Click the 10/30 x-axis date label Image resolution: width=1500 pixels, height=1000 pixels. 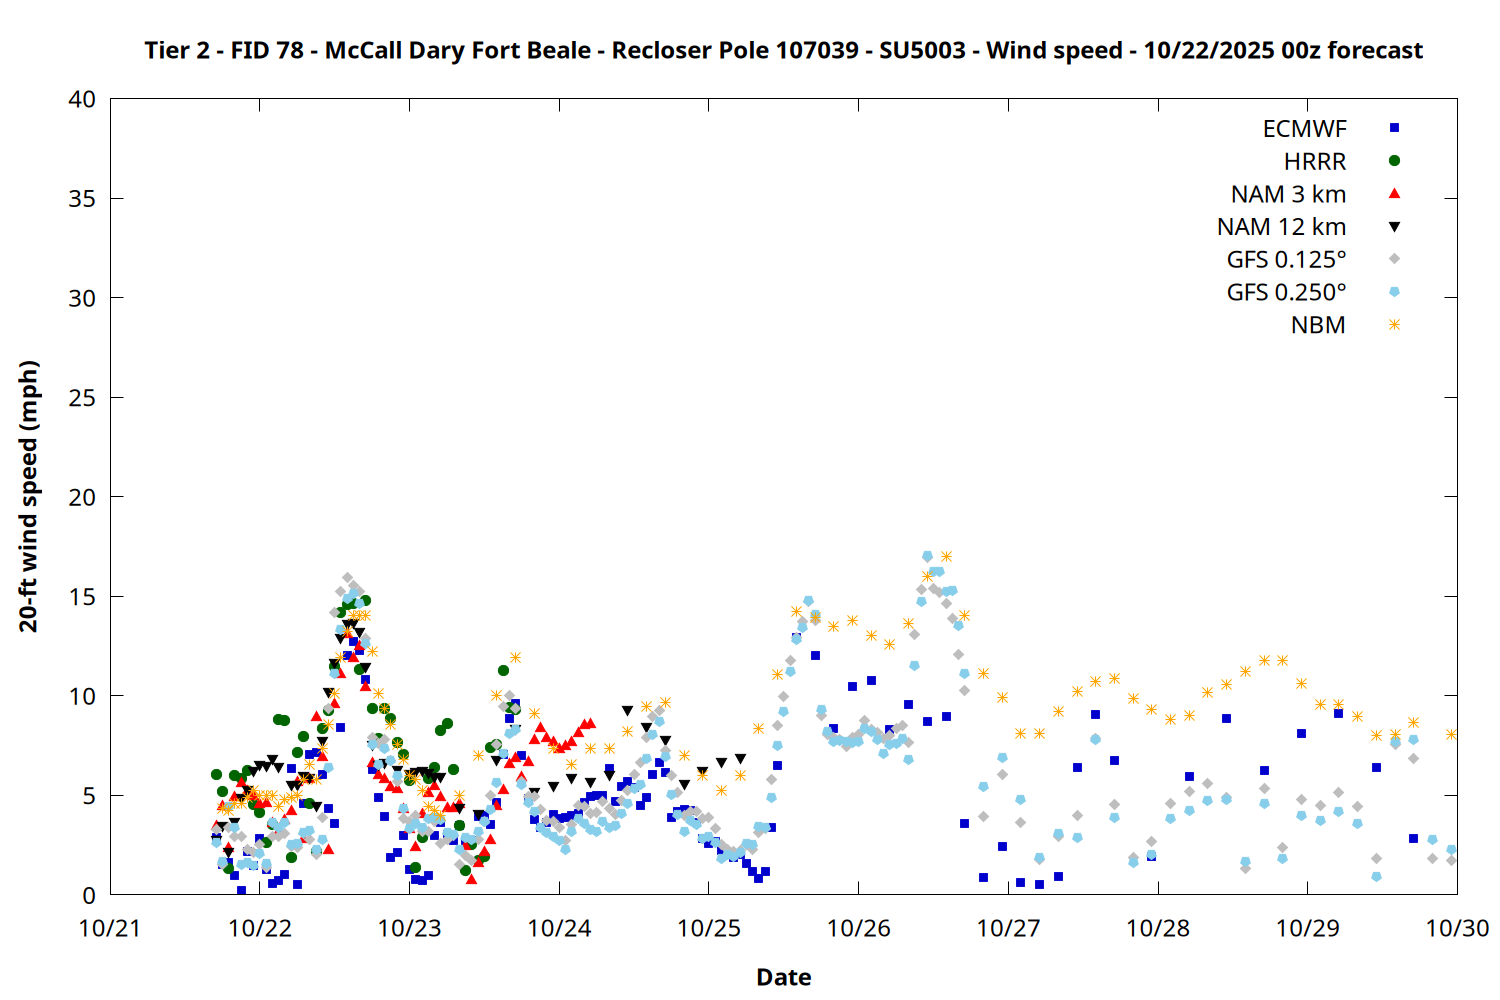[x=1456, y=928]
